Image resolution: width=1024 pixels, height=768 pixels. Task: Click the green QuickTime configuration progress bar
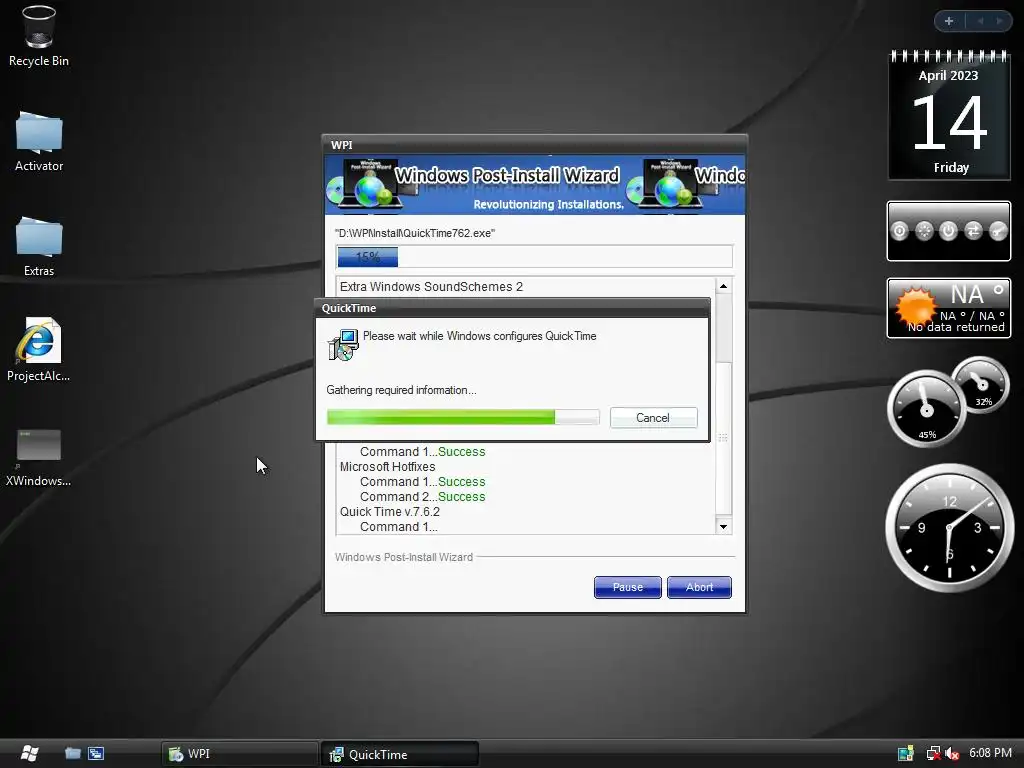pyautogui.click(x=463, y=417)
